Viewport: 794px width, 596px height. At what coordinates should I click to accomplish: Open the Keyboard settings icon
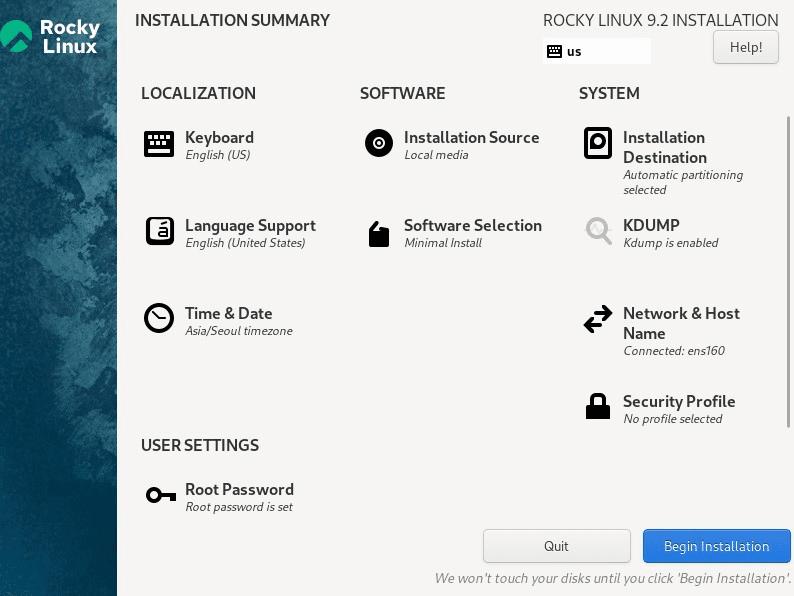158,144
